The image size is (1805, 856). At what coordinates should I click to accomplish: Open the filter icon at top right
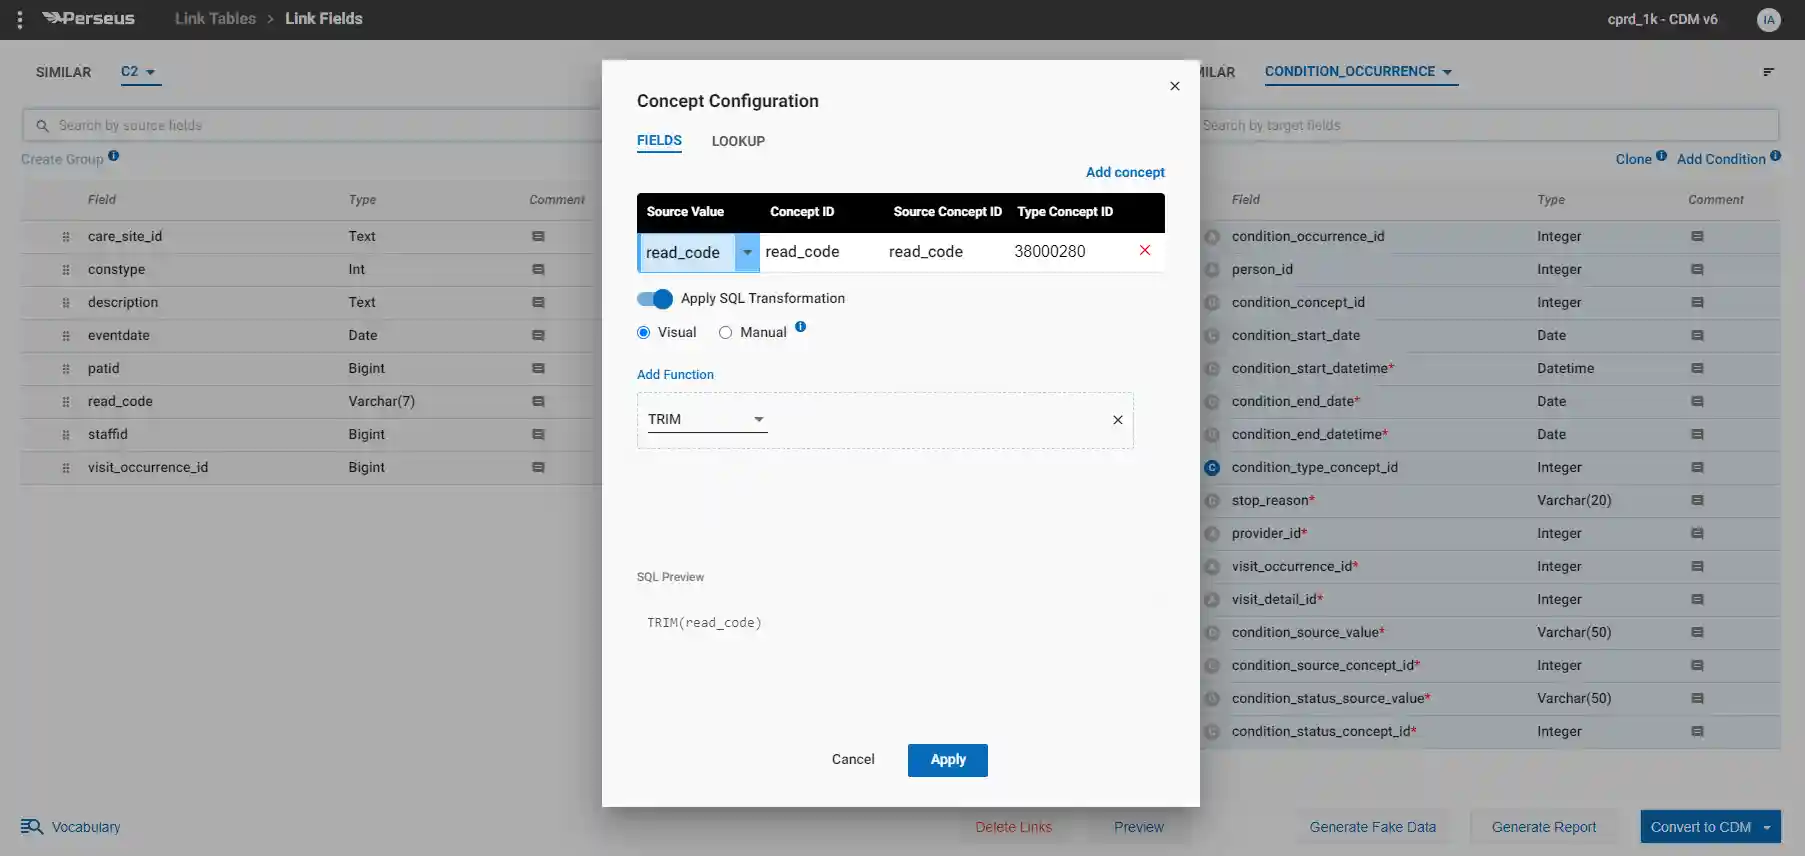[x=1768, y=72]
